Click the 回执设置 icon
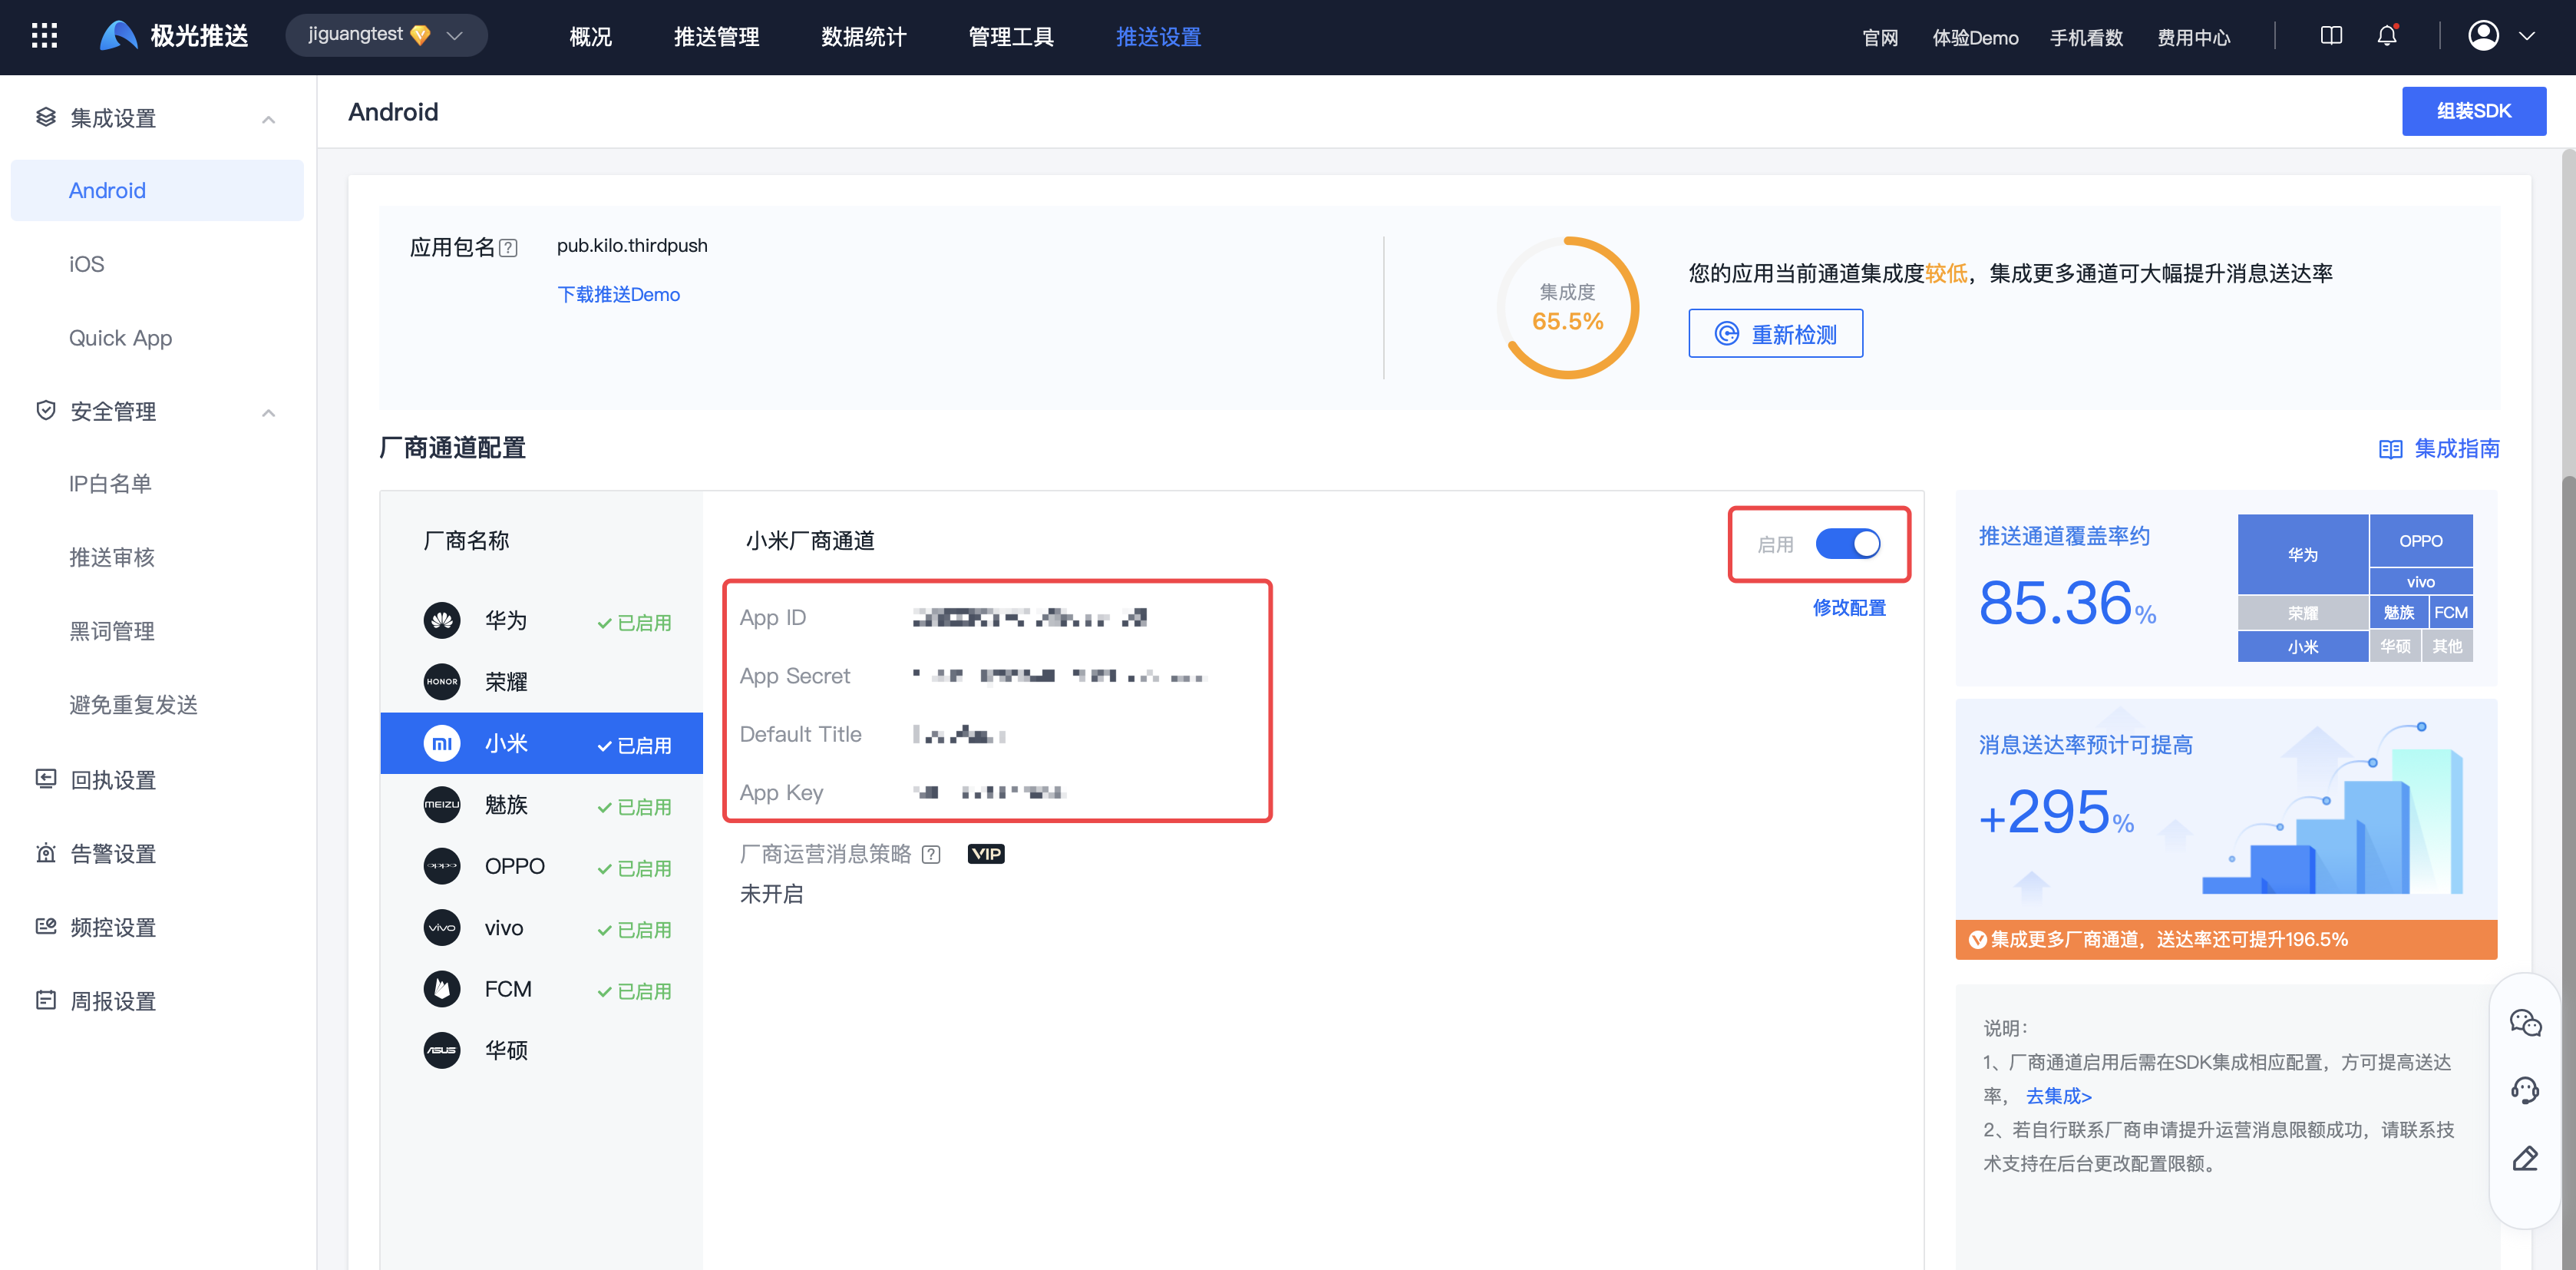Viewport: 2576px width, 1270px height. (45, 778)
